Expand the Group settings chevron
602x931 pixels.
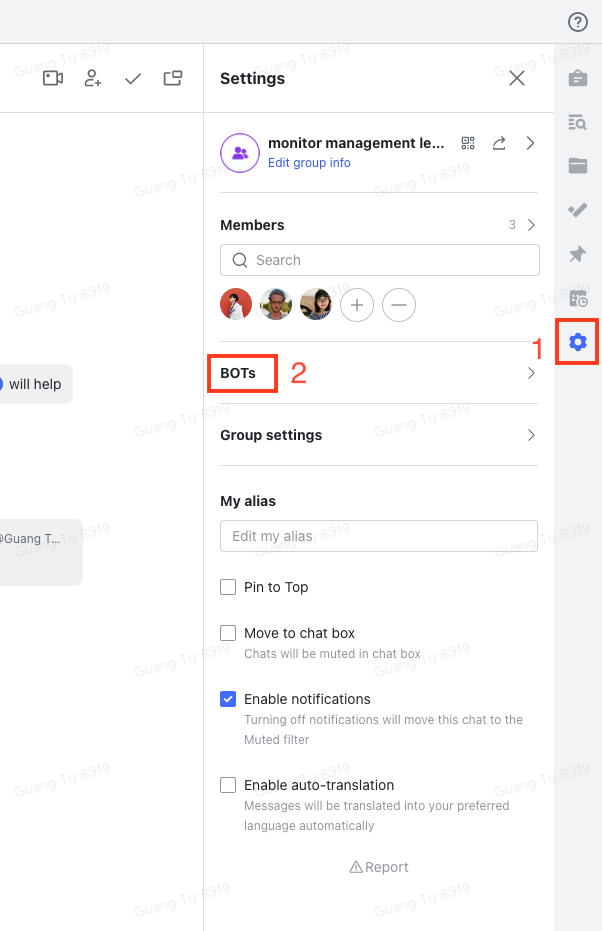(531, 435)
